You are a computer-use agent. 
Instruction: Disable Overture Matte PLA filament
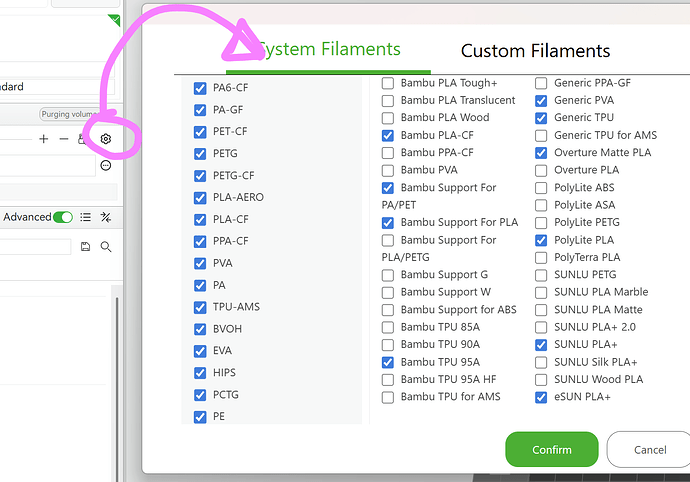click(541, 153)
